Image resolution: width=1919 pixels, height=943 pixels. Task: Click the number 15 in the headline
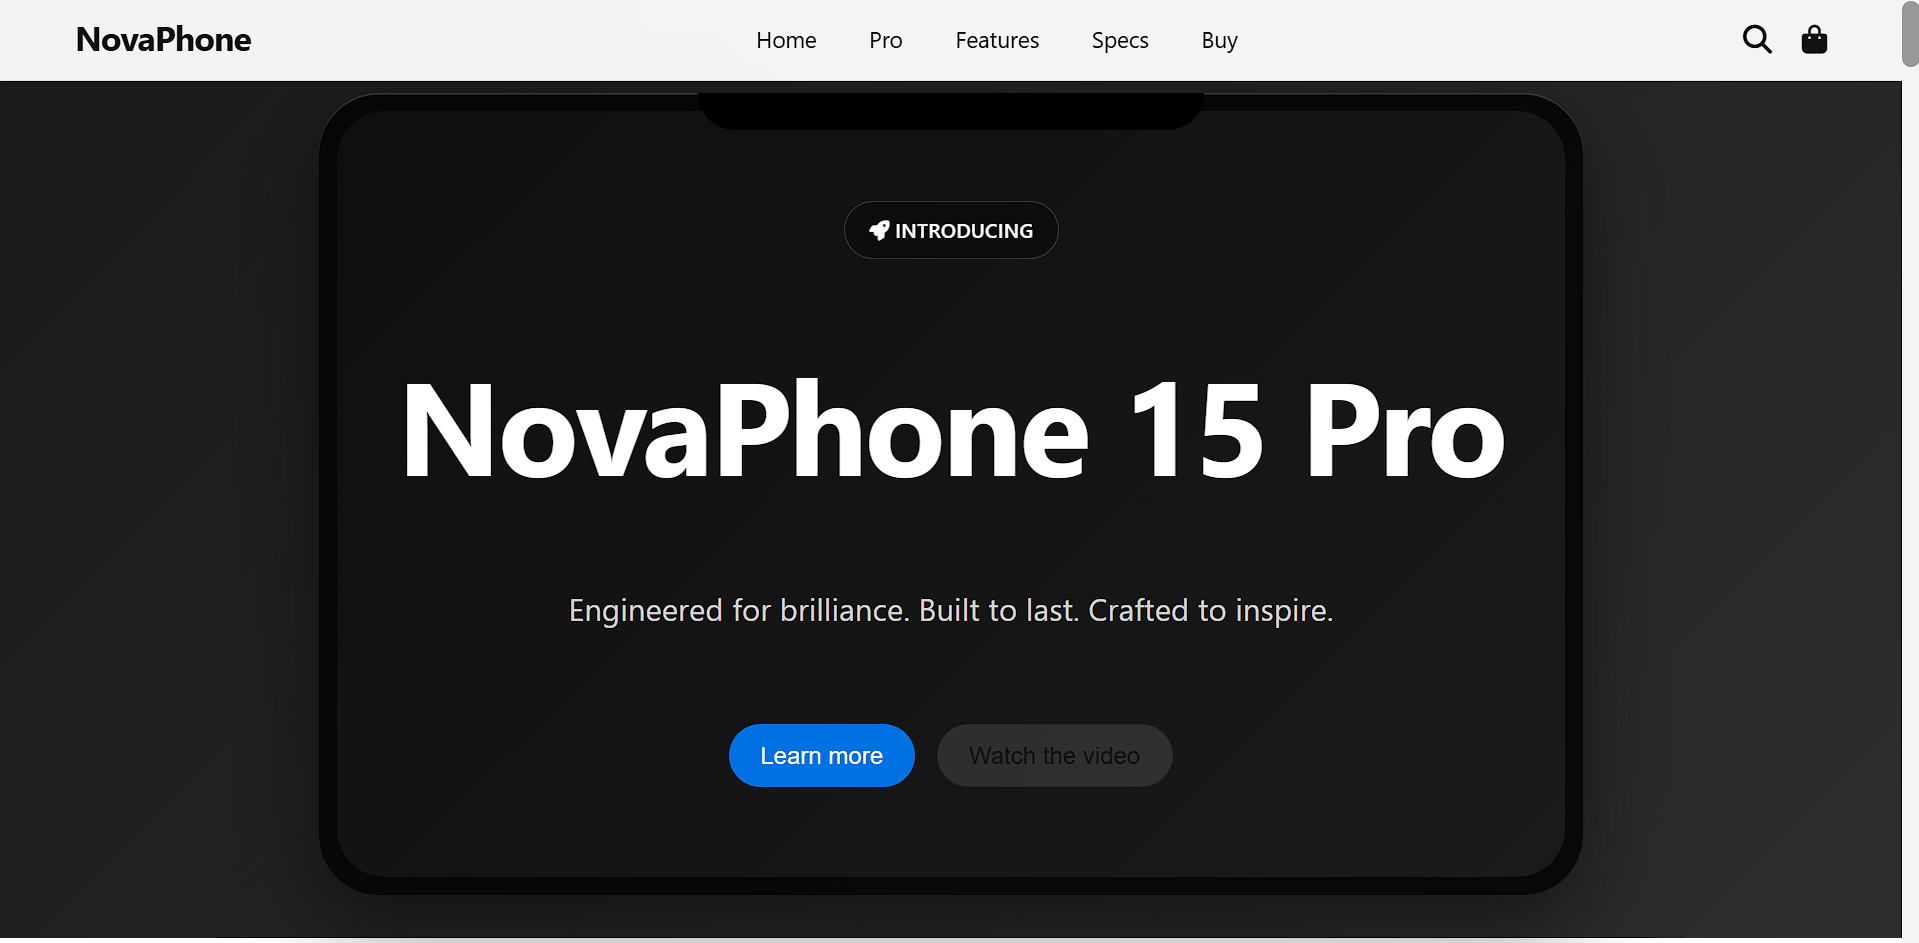pos(1197,431)
